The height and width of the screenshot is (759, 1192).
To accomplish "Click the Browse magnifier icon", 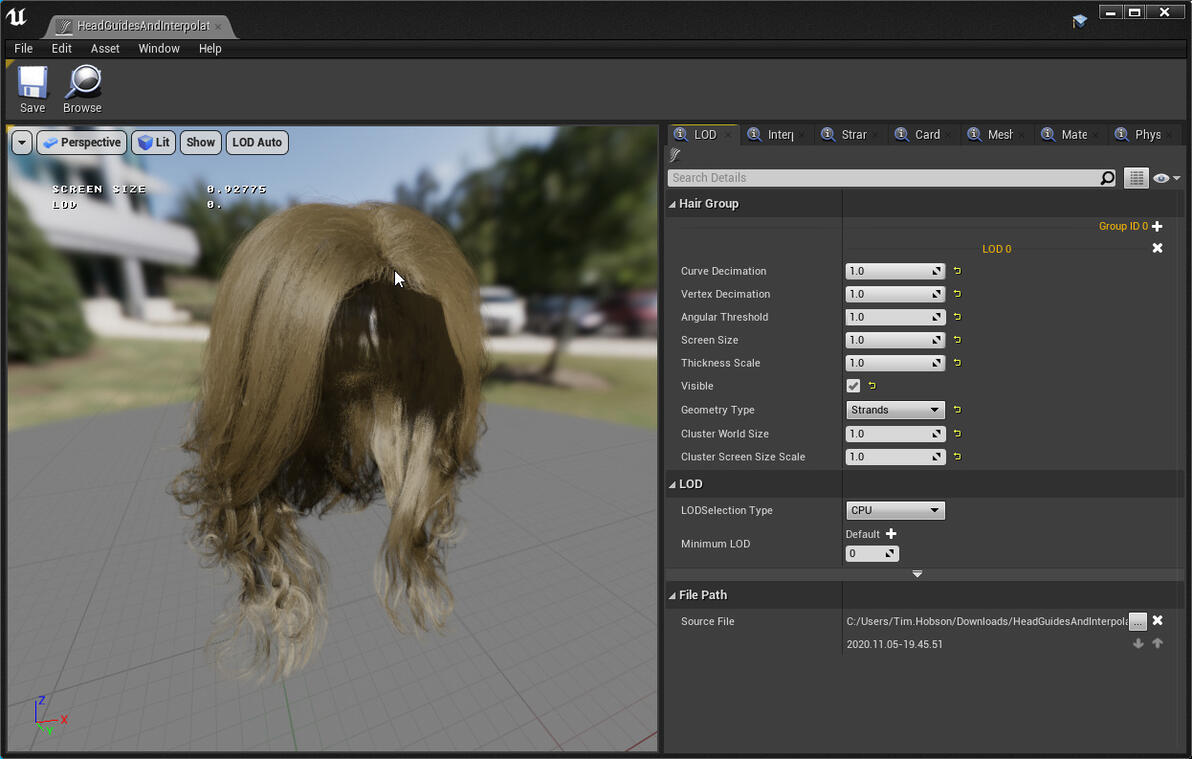I will [82, 83].
